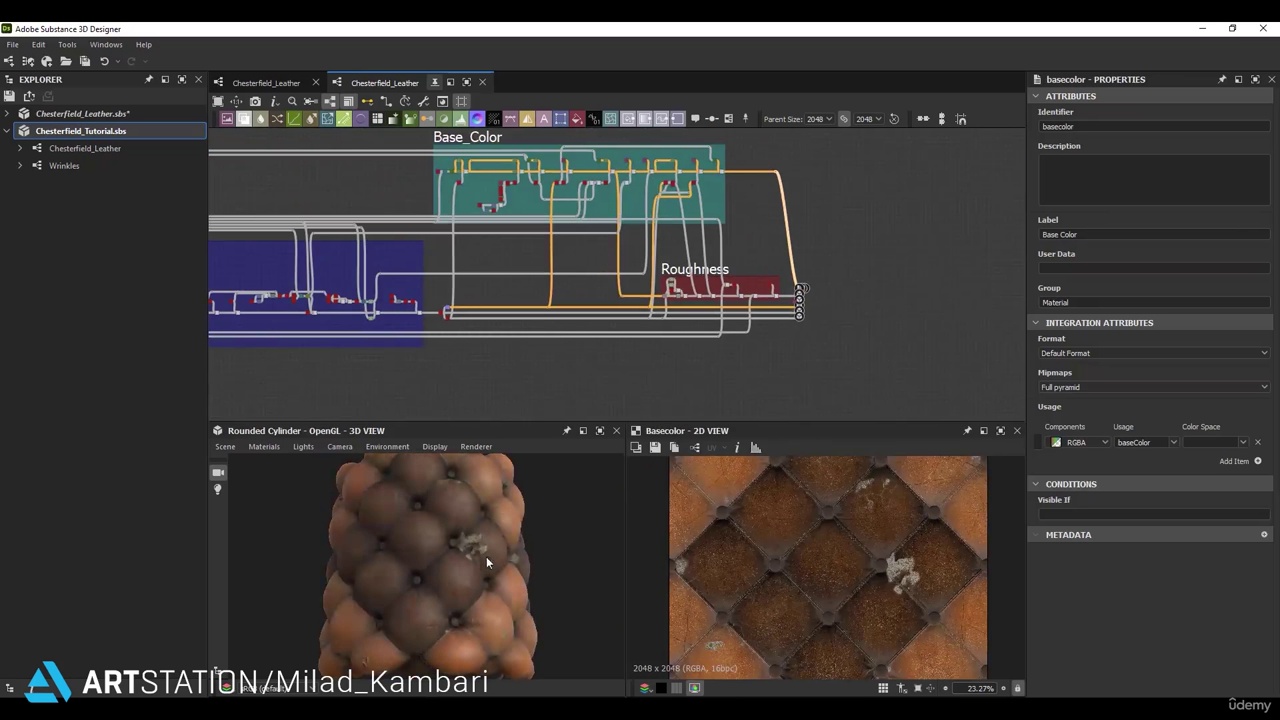
Task: Click the 2D view info icon
Action: click(x=736, y=448)
